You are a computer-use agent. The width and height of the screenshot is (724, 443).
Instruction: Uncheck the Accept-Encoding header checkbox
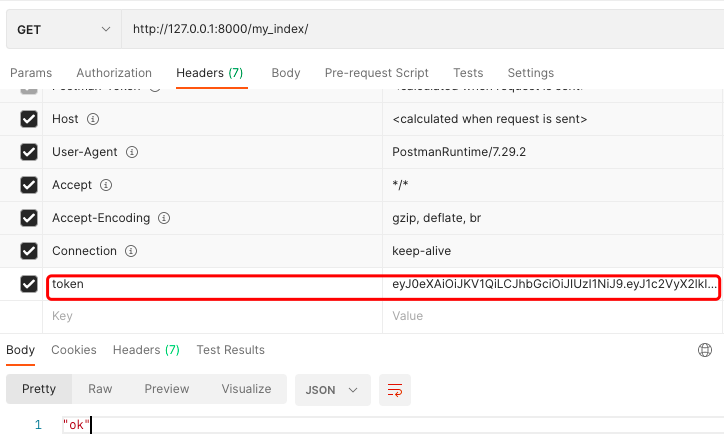click(29, 218)
